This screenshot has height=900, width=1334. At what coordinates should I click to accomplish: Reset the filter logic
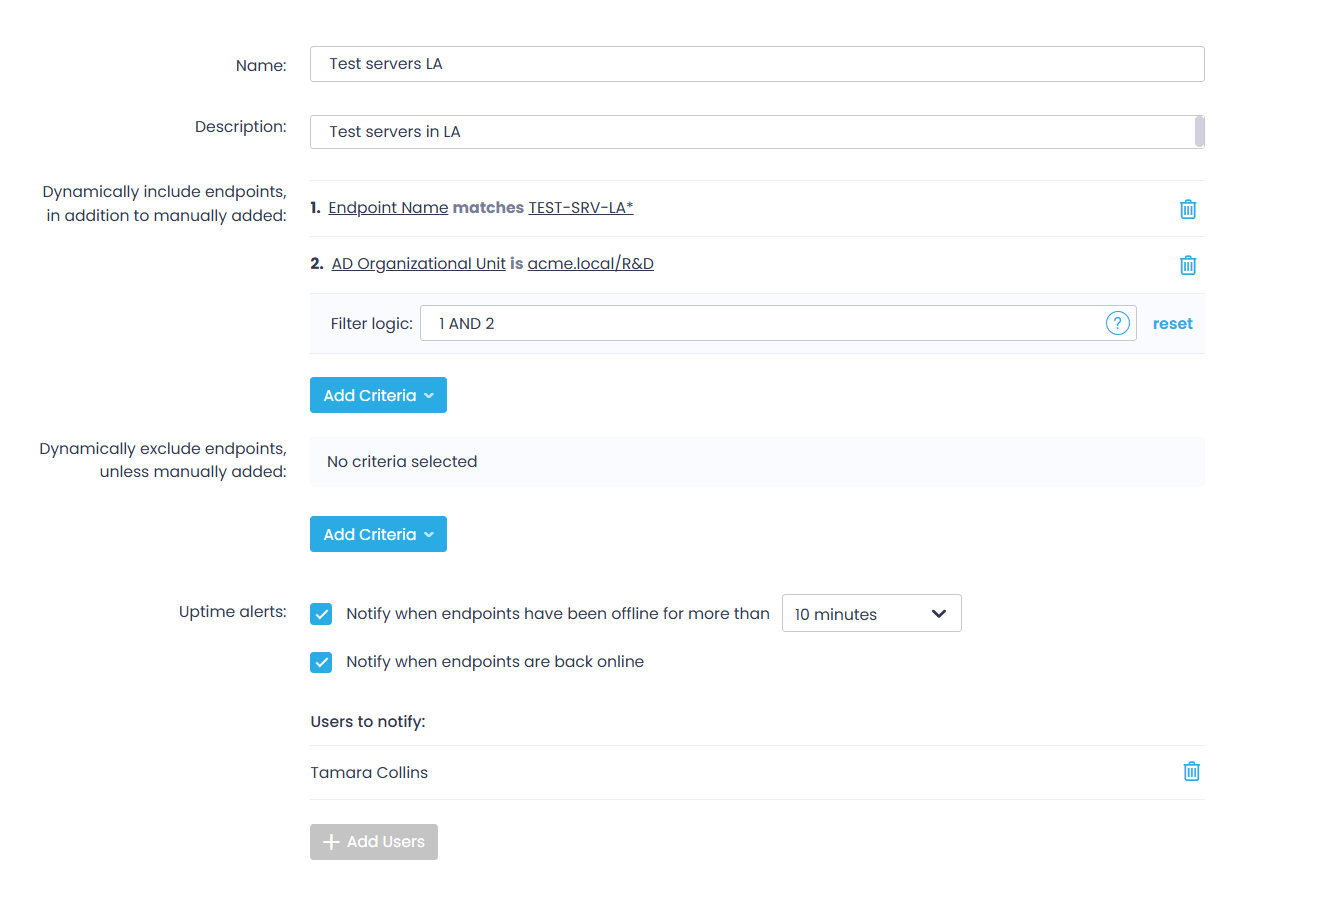point(1172,324)
